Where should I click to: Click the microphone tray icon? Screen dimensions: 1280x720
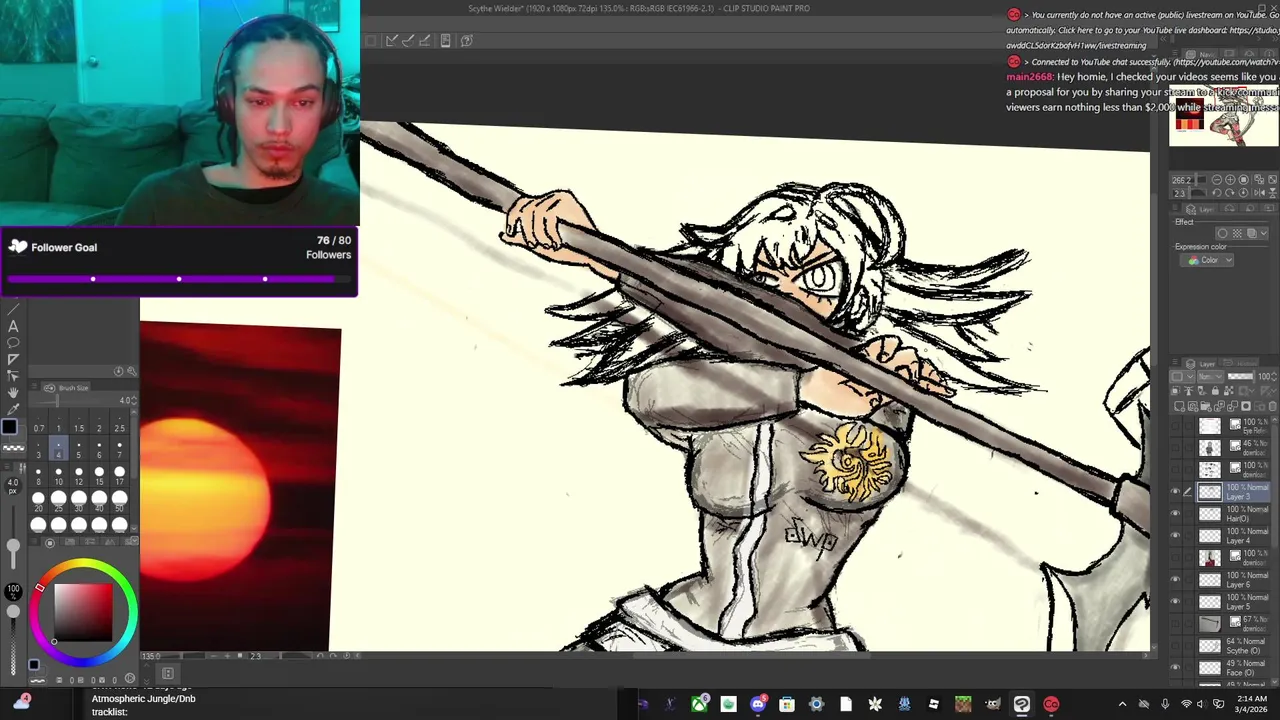pyautogui.click(x=1165, y=704)
